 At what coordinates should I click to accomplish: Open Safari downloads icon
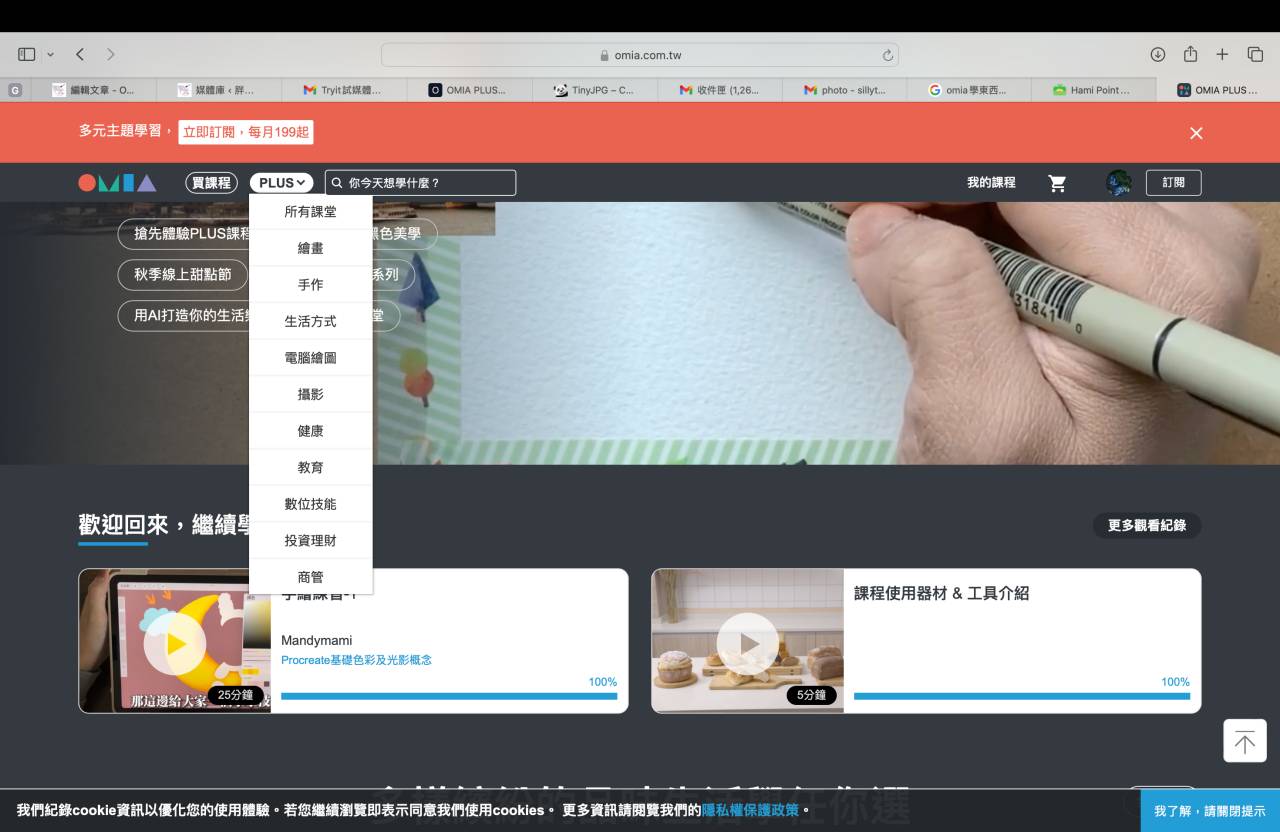(1158, 54)
